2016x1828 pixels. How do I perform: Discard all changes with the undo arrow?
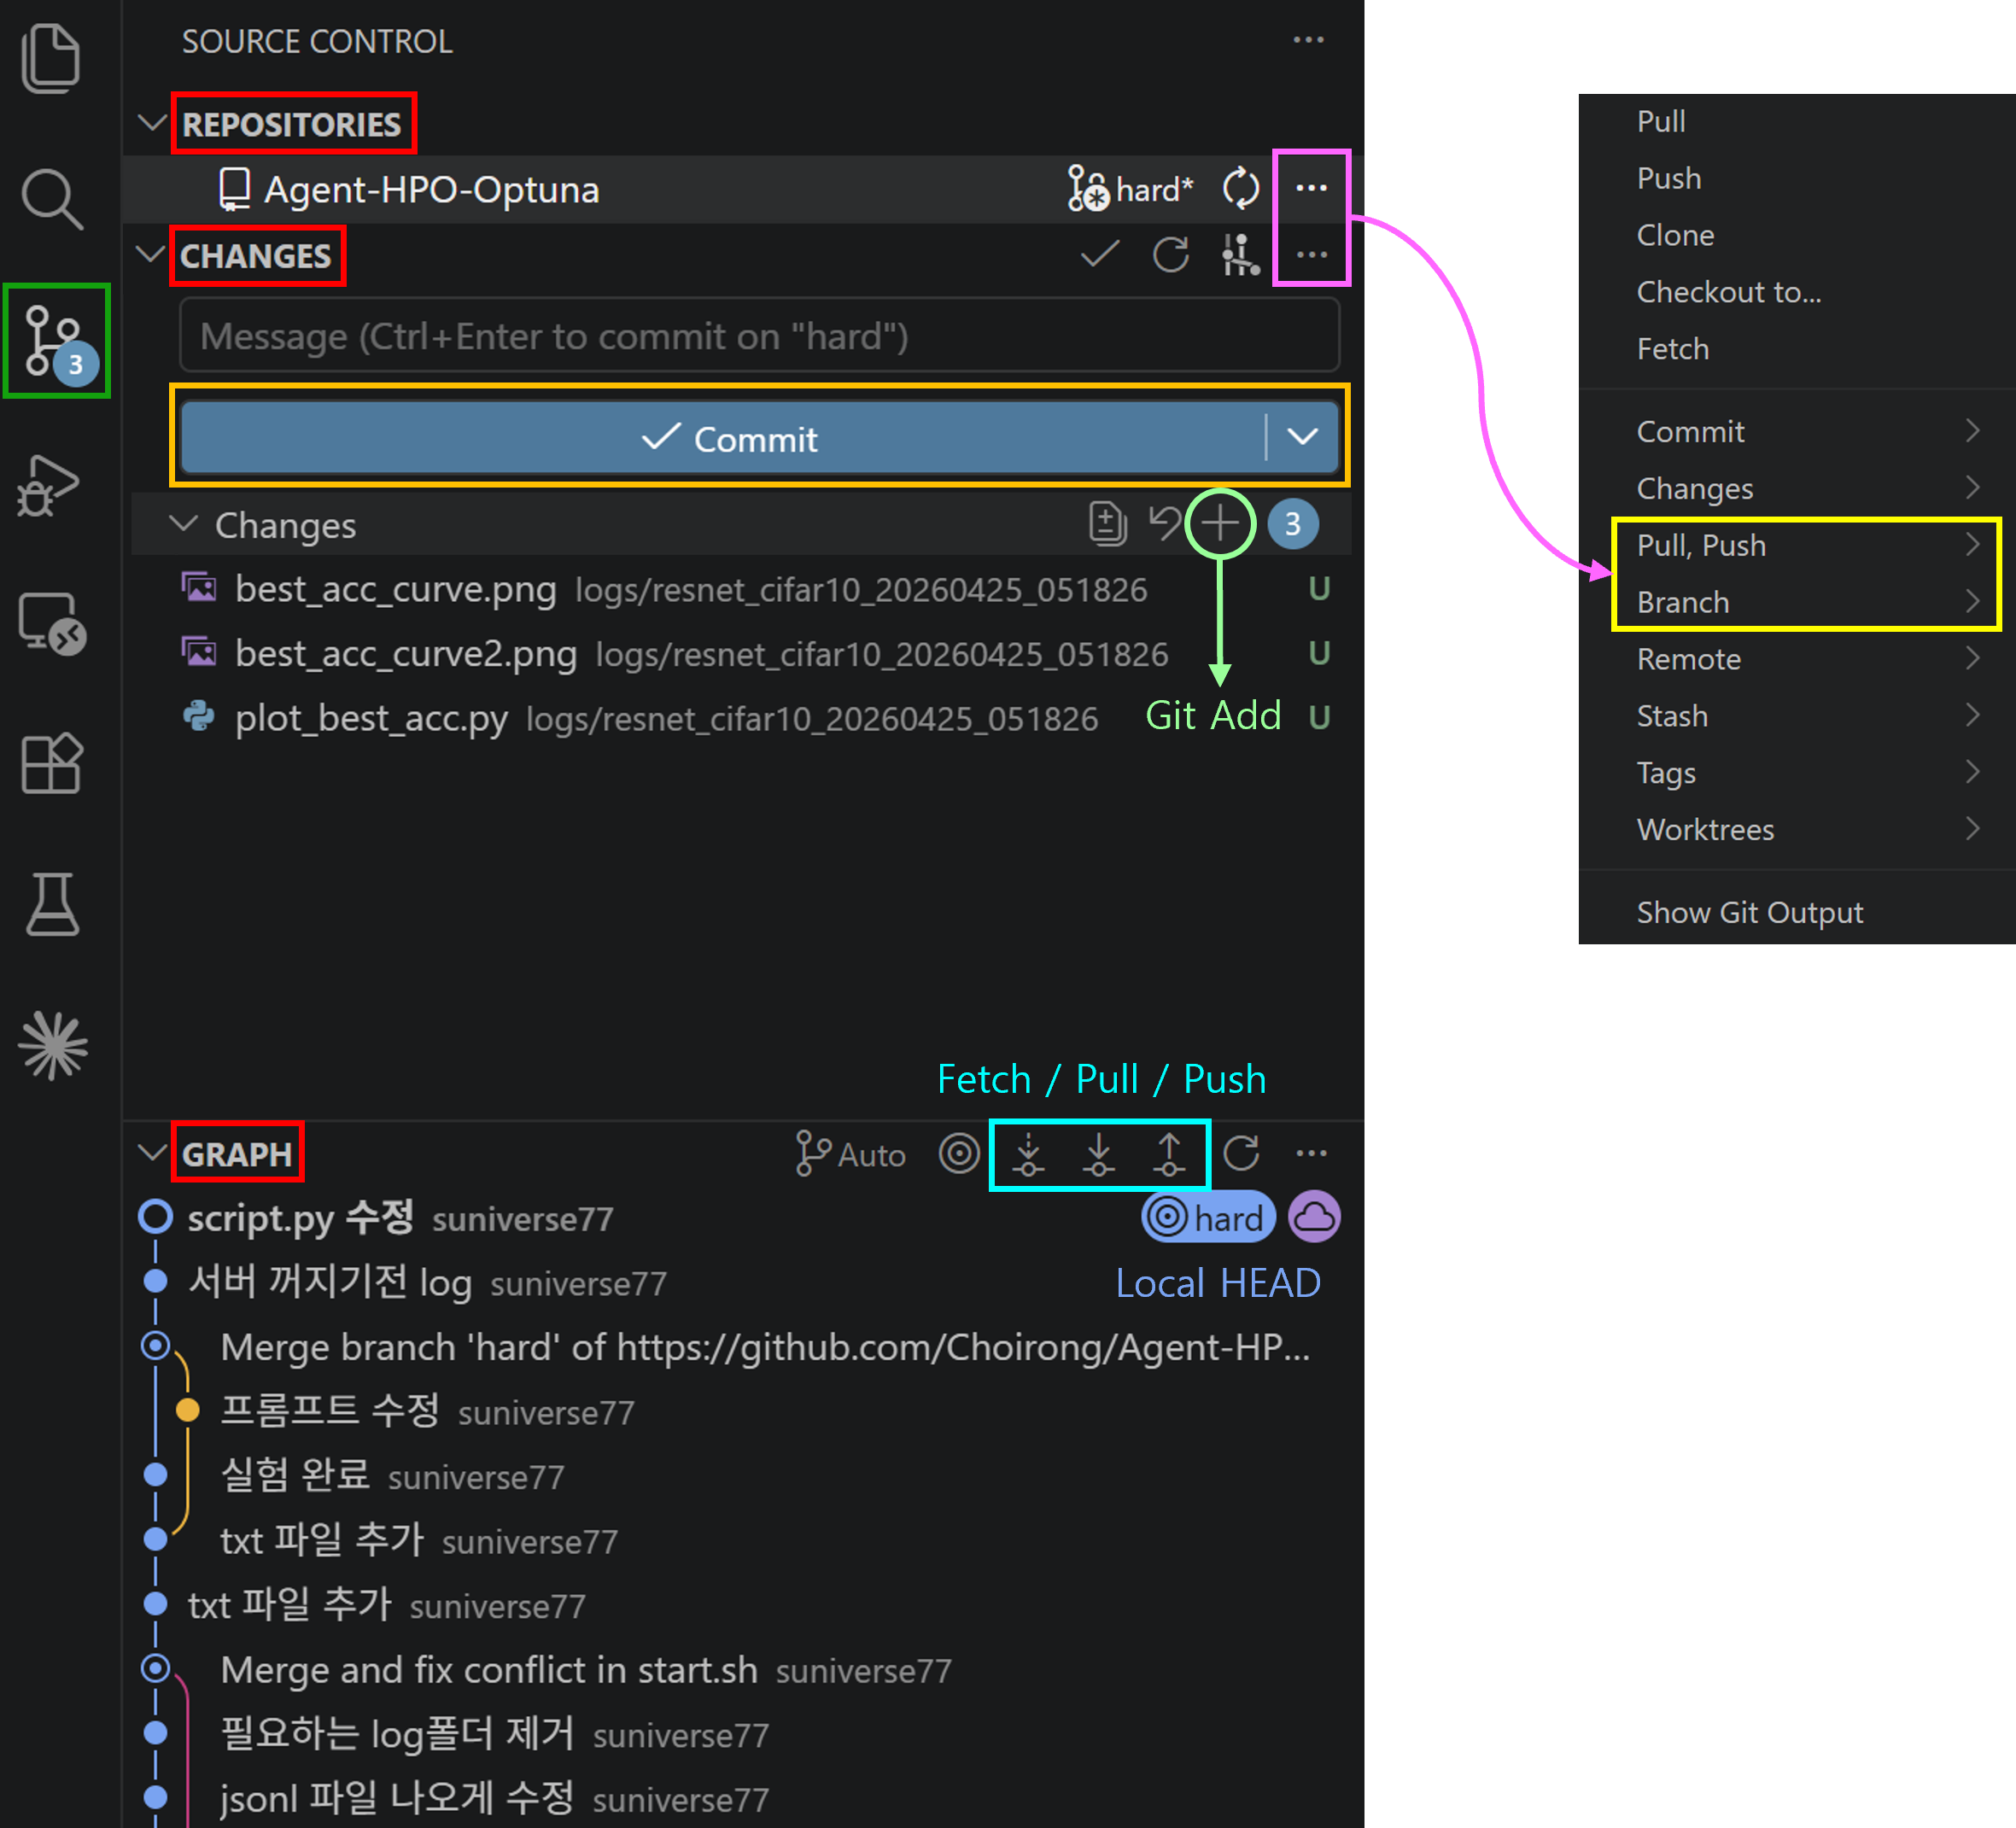pyautogui.click(x=1164, y=523)
